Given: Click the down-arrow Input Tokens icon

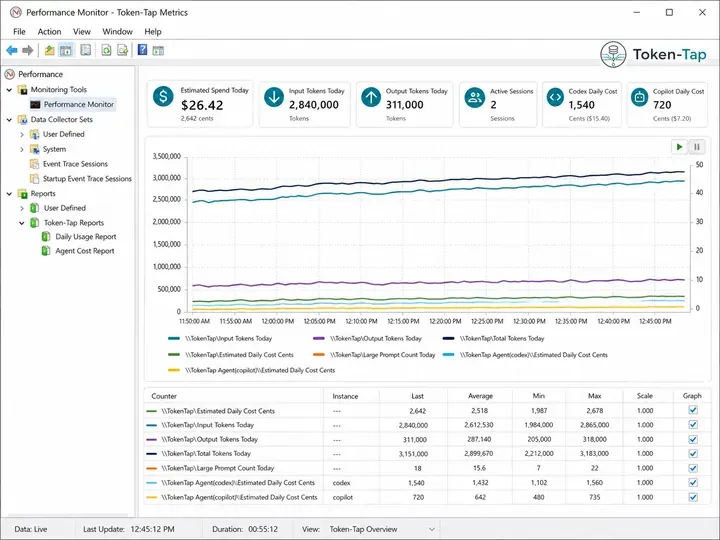Looking at the screenshot, I should (274, 97).
